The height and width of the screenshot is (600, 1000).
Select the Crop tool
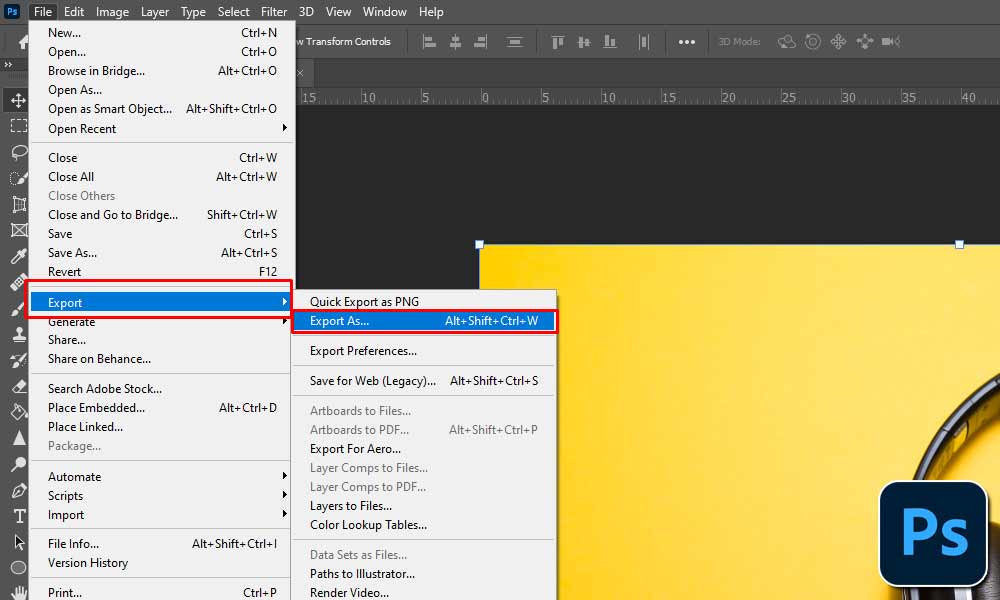pyautogui.click(x=19, y=204)
